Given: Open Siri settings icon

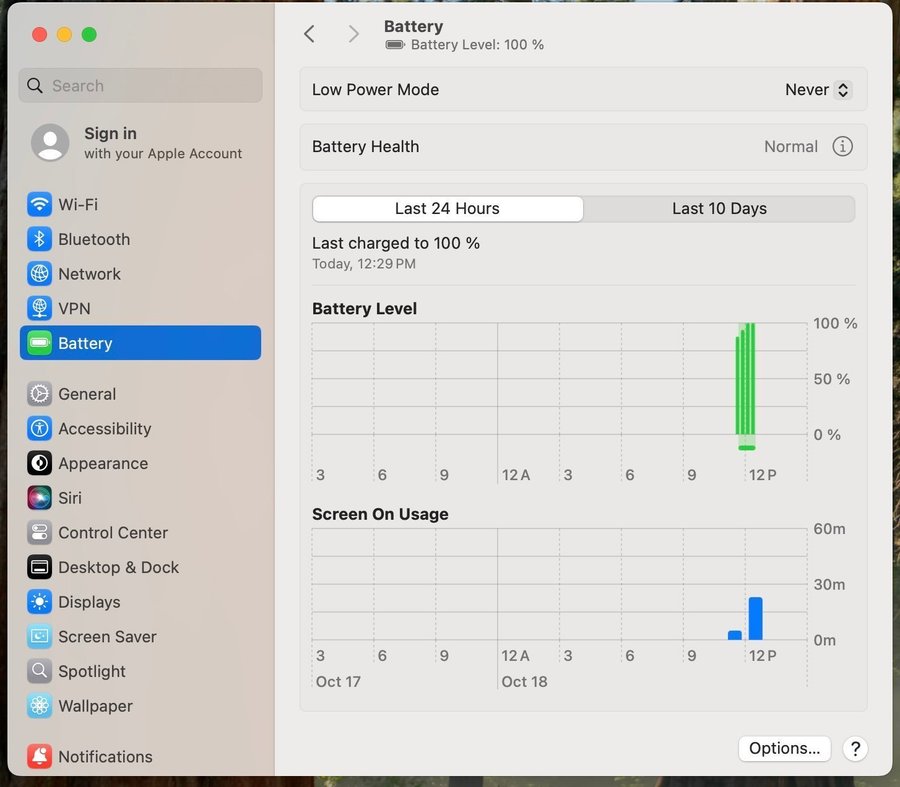Looking at the screenshot, I should click(40, 498).
